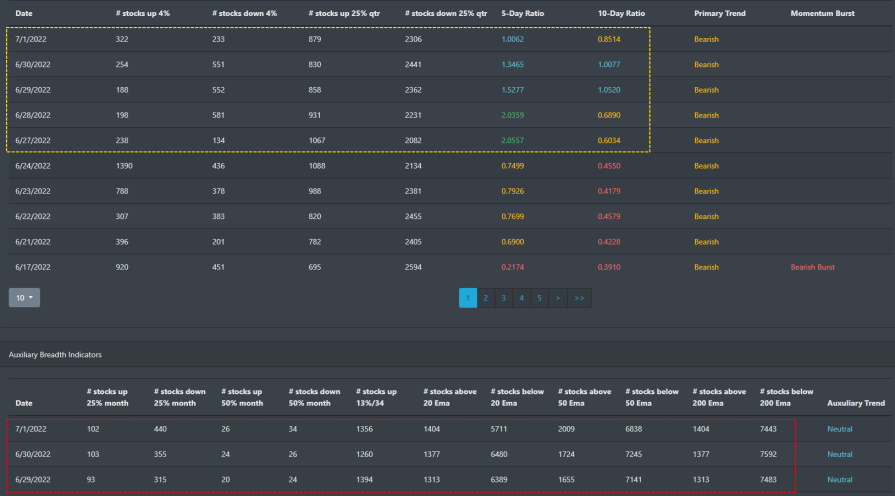Go to page 3 of the table

pyautogui.click(x=503, y=298)
